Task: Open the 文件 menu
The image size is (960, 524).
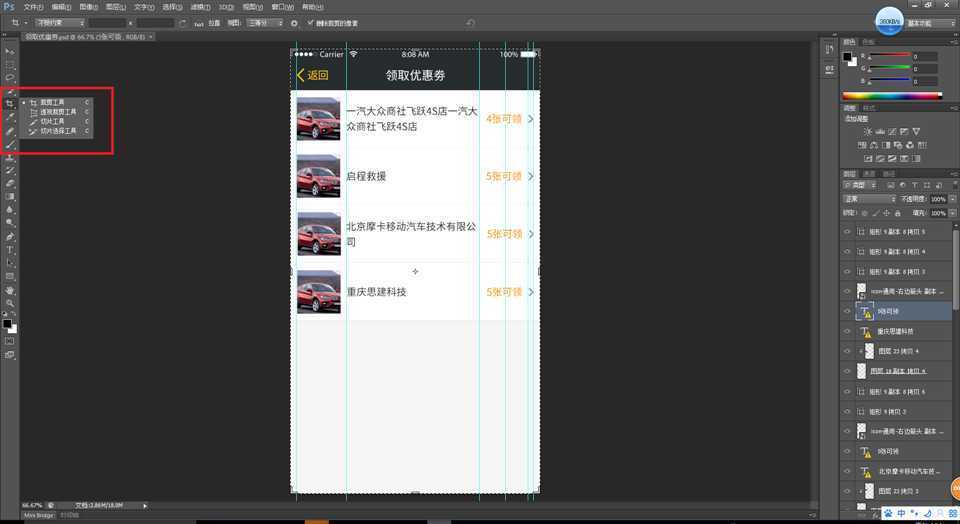Action: 33,7
